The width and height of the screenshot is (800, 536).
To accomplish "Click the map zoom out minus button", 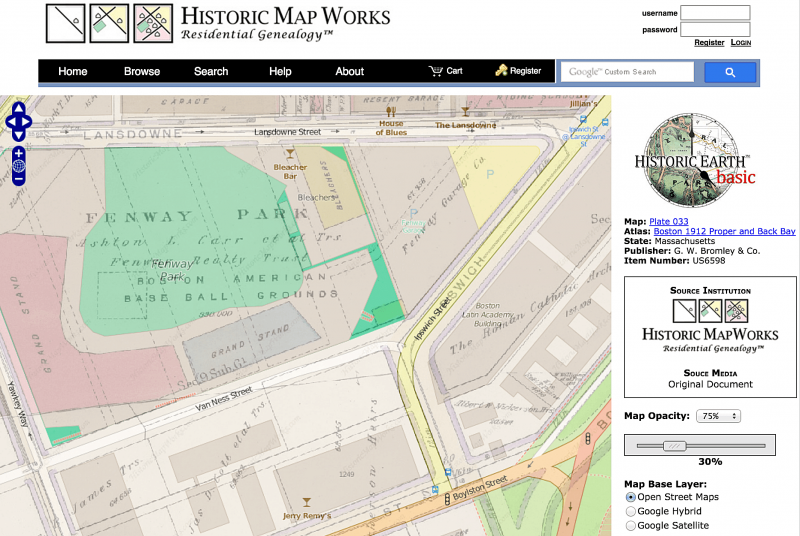I will [x=18, y=179].
